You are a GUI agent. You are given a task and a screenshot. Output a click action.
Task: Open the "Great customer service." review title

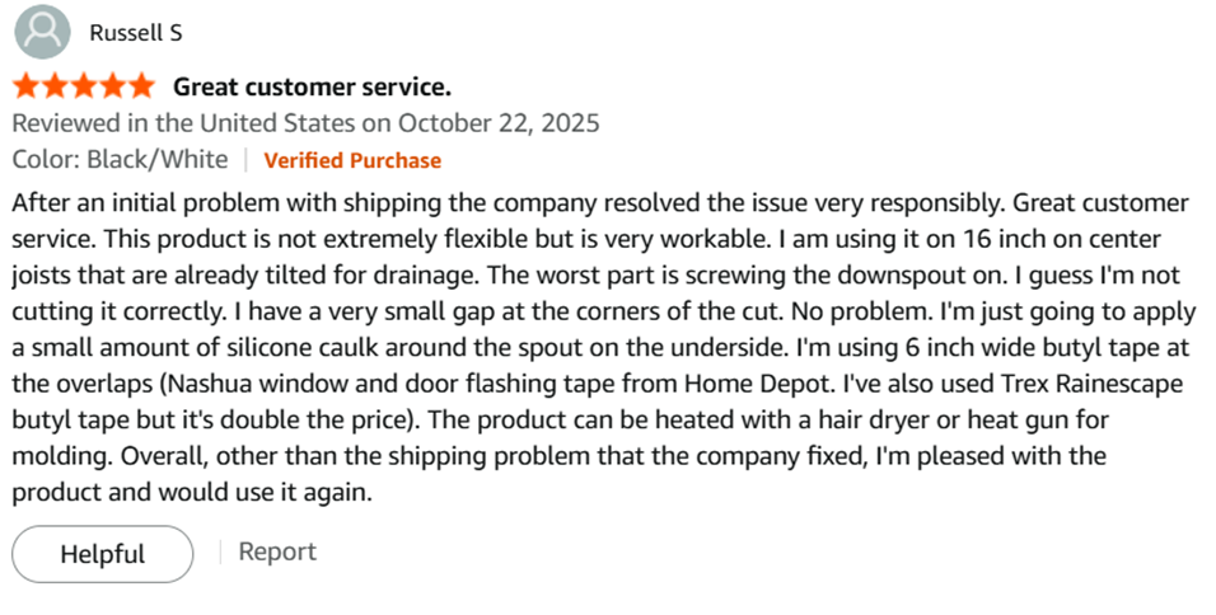[x=312, y=87]
